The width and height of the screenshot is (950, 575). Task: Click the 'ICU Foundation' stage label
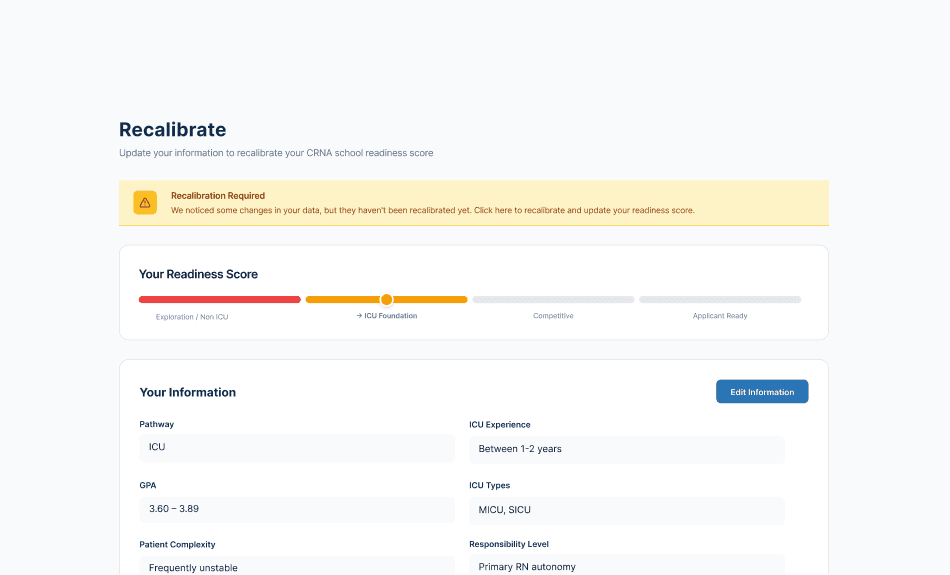tap(387, 316)
